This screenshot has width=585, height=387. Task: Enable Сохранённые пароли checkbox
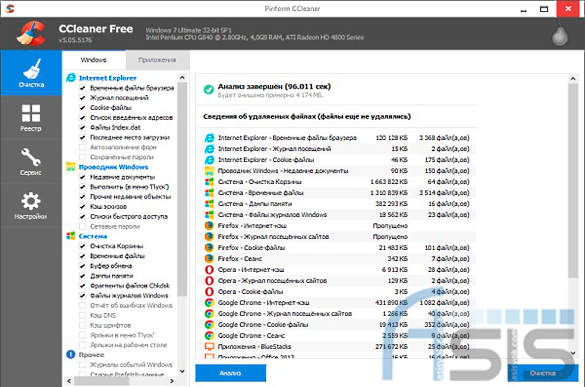82,157
